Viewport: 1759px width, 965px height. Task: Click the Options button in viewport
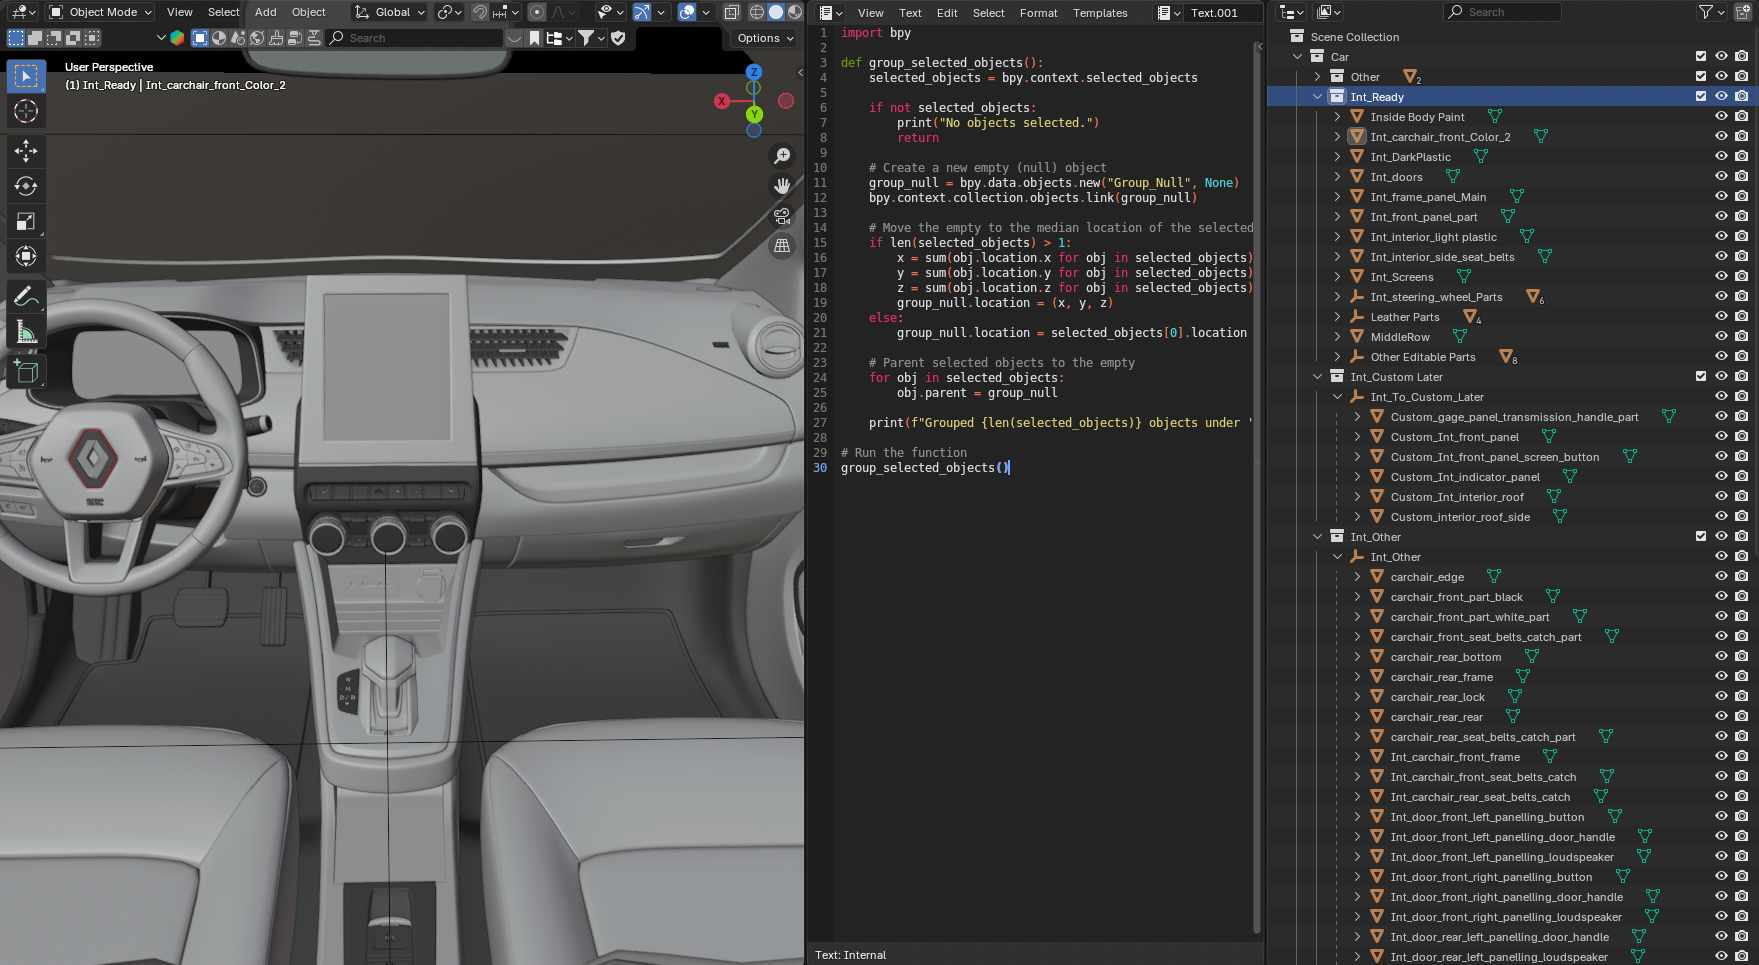(x=765, y=38)
